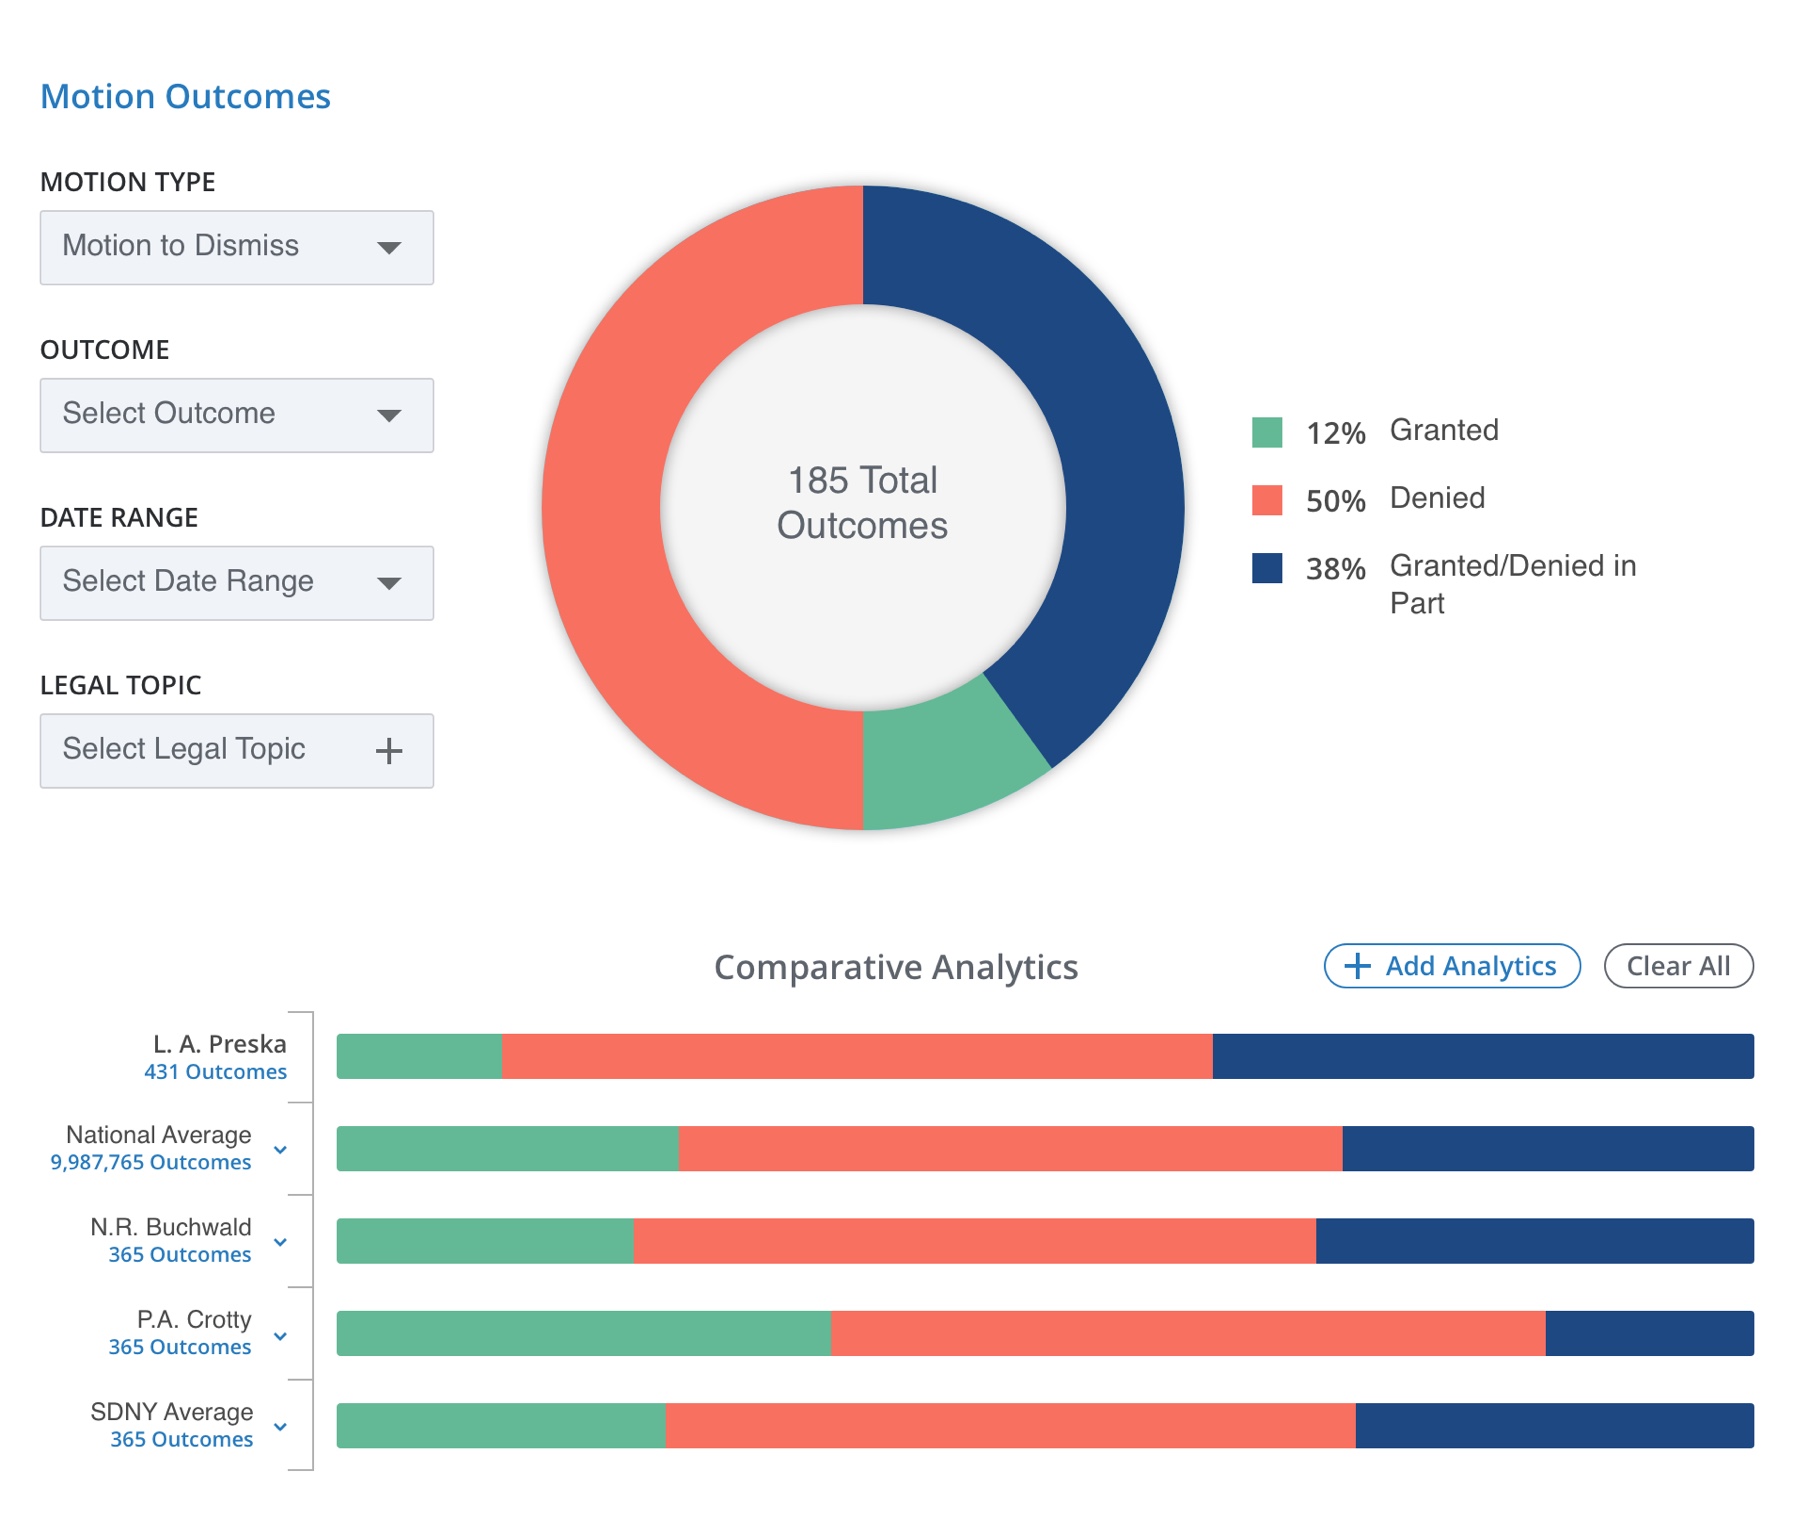Viewport: 1797px width, 1521px height.
Task: Click the blue Granted/Denied in Part swatch
Action: tap(1267, 568)
